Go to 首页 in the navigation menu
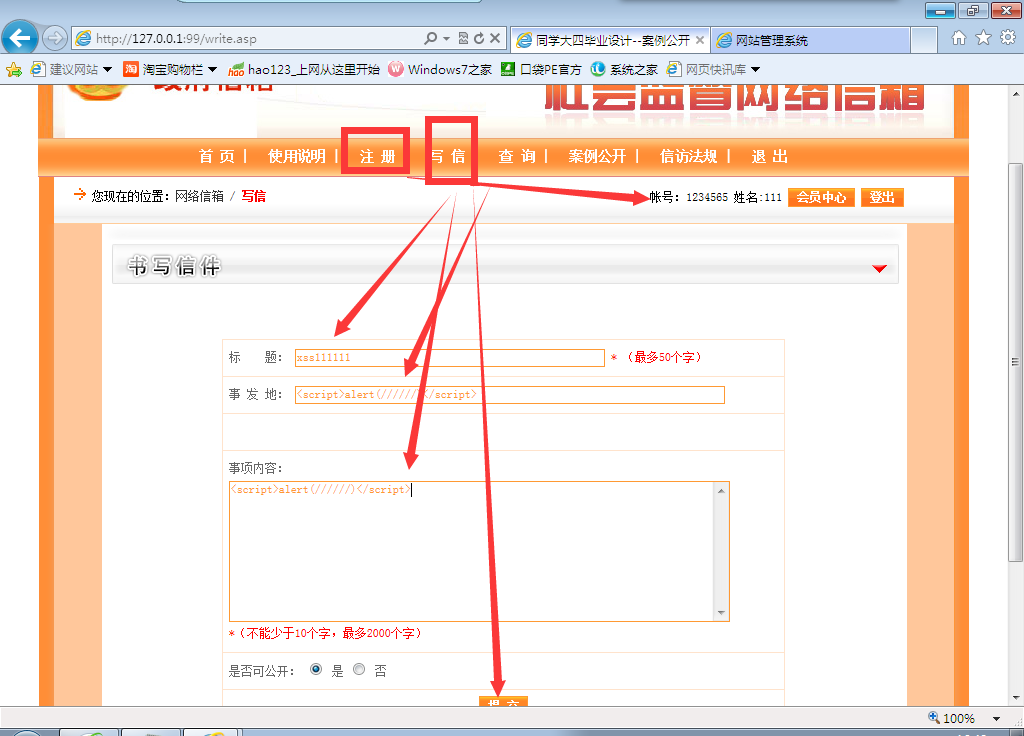The height and width of the screenshot is (736, 1024). 217,156
